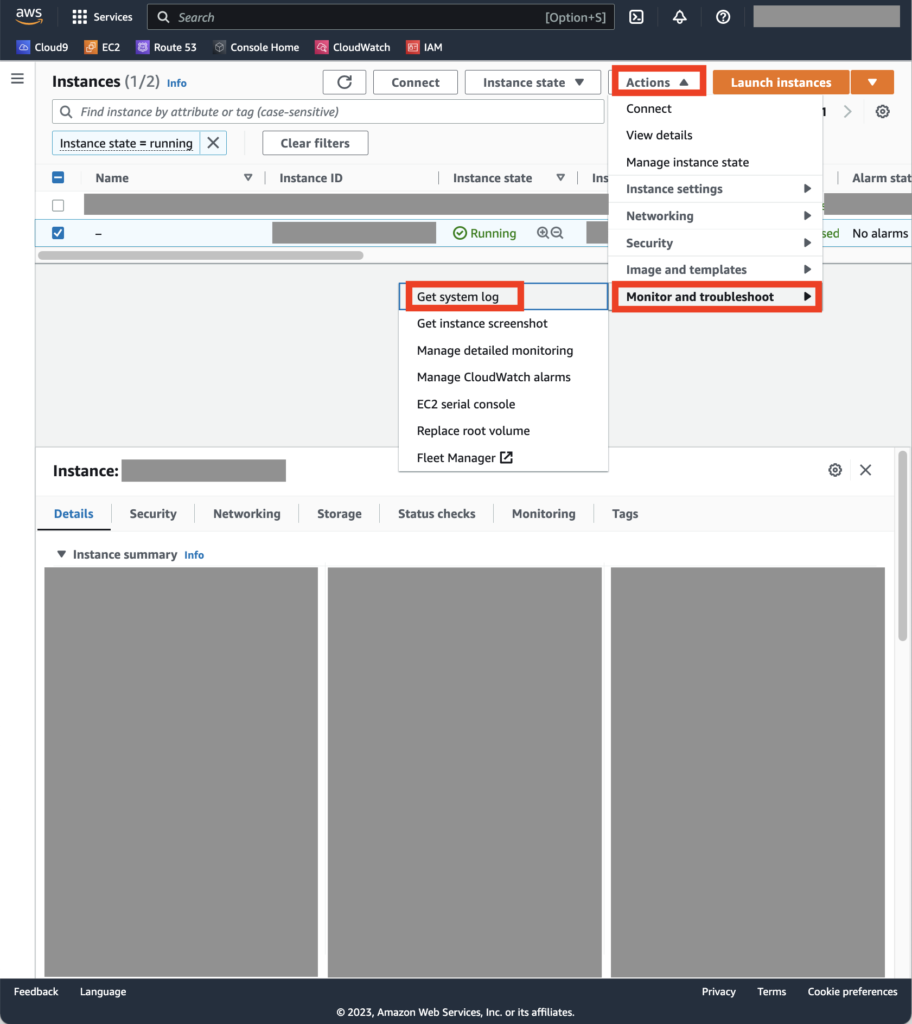
Task: Sort by the Name column arrow
Action: pos(248,178)
